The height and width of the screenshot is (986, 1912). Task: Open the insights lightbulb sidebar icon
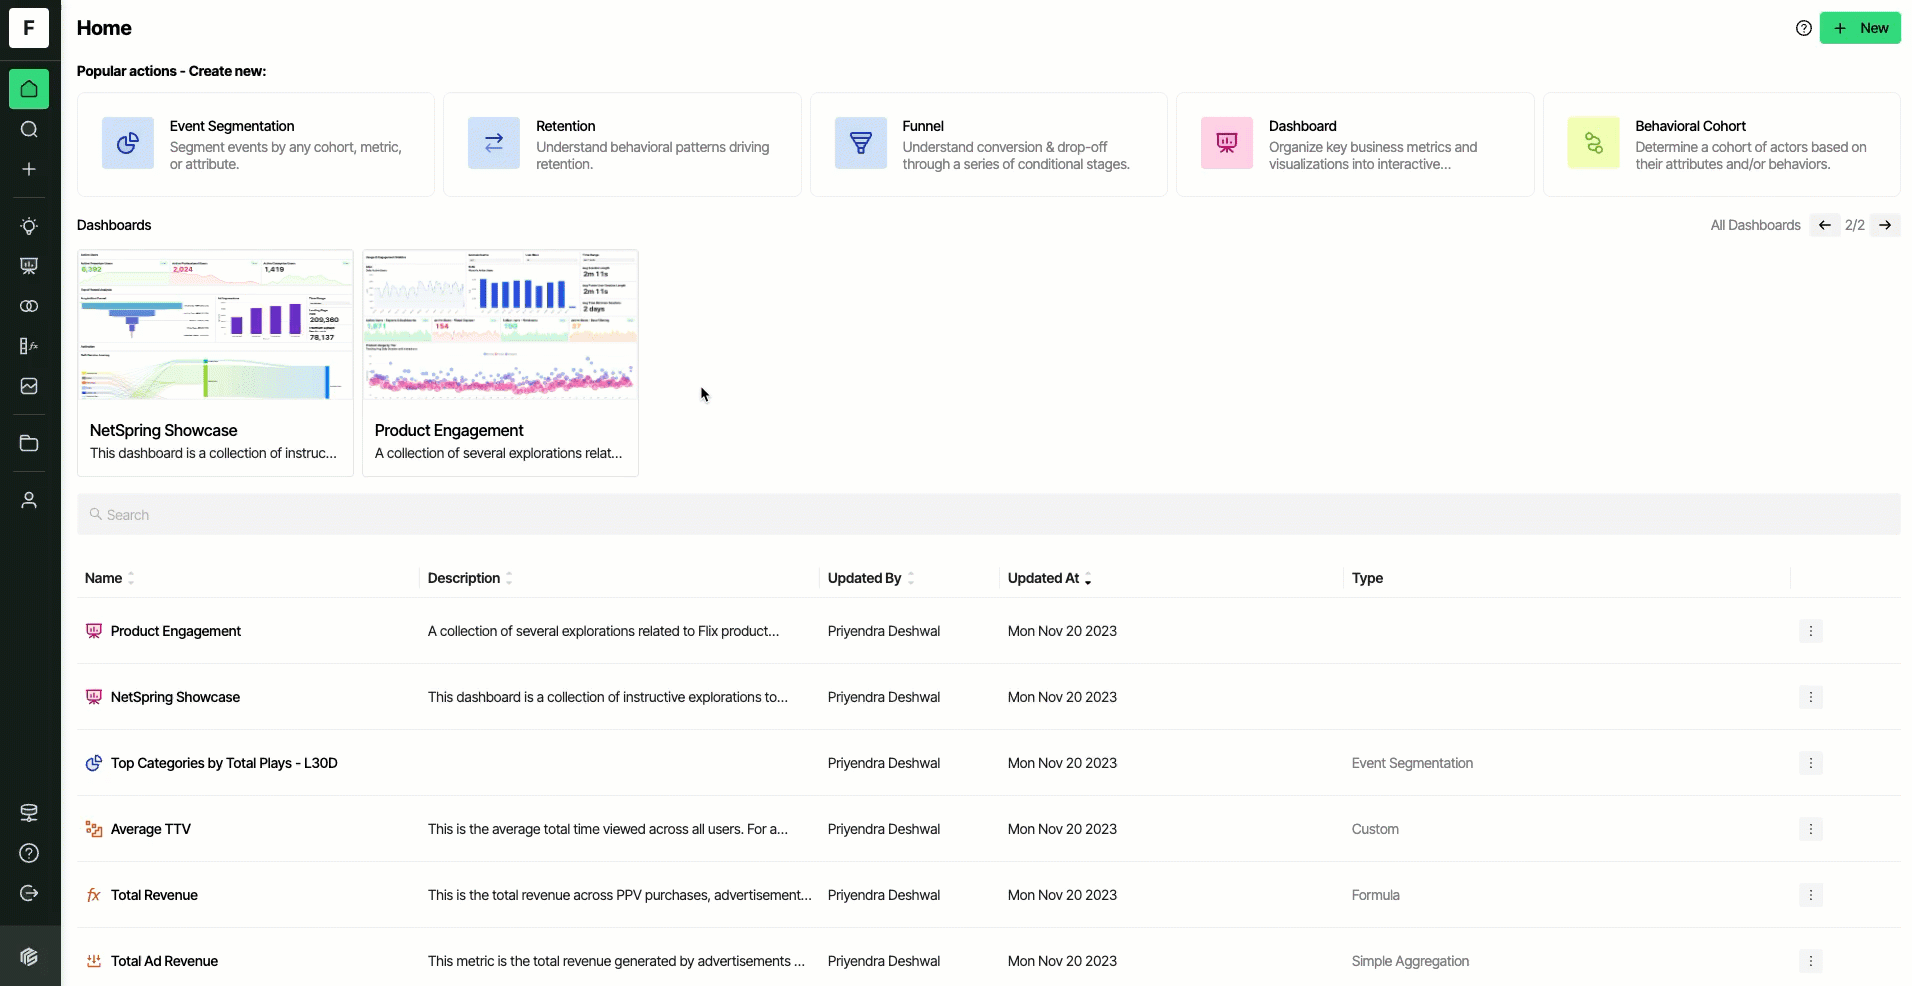click(29, 226)
